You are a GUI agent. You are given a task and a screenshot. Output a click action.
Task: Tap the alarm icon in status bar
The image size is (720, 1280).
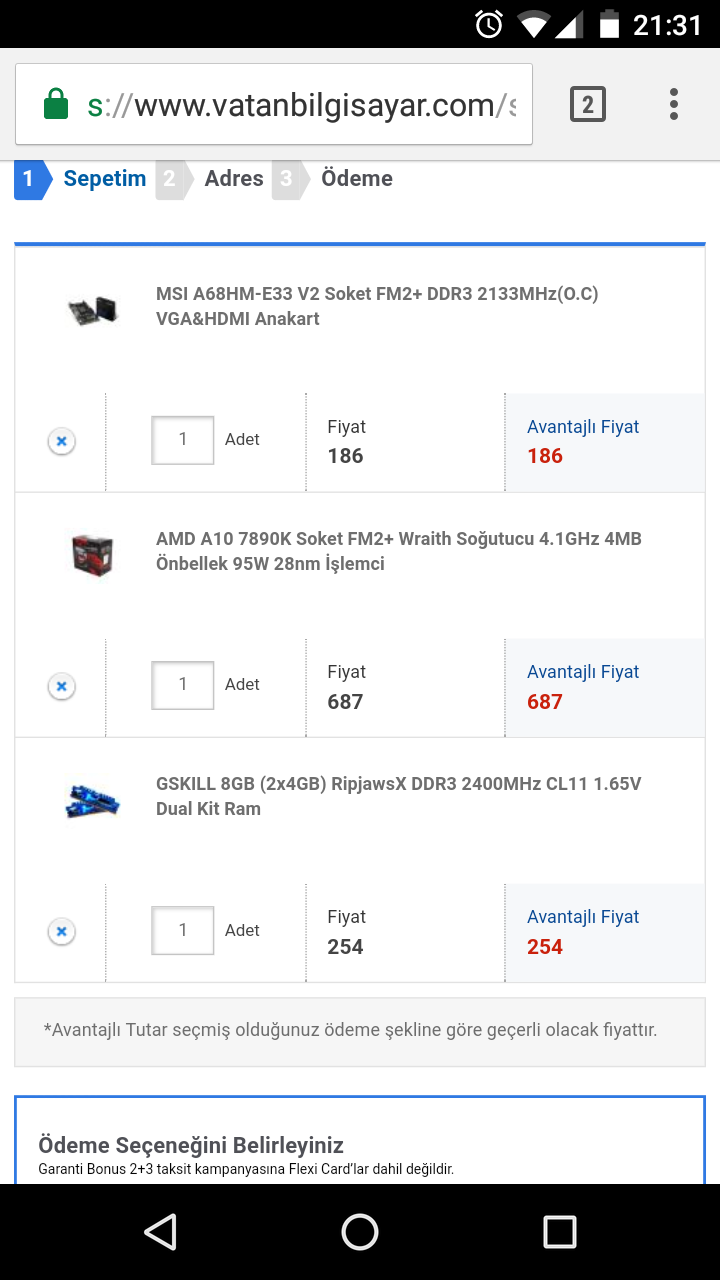489,24
